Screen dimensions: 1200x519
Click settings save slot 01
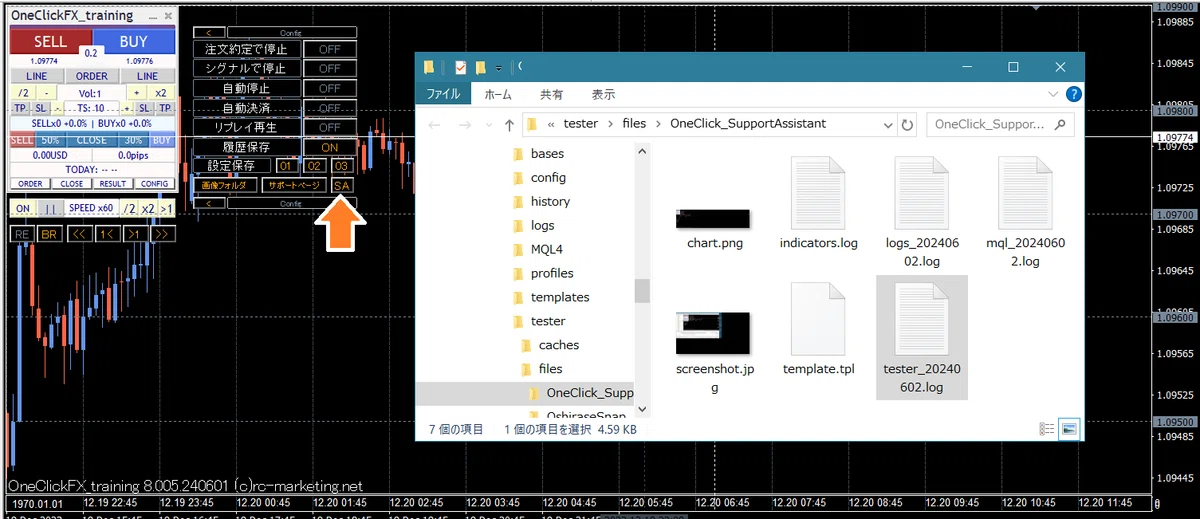click(286, 166)
